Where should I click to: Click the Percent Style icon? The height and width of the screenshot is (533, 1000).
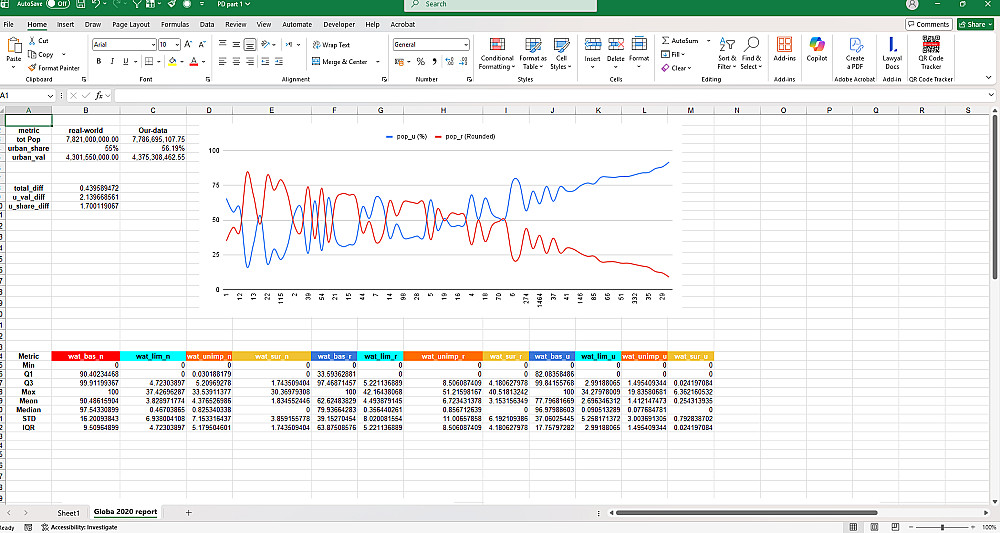[x=420, y=62]
